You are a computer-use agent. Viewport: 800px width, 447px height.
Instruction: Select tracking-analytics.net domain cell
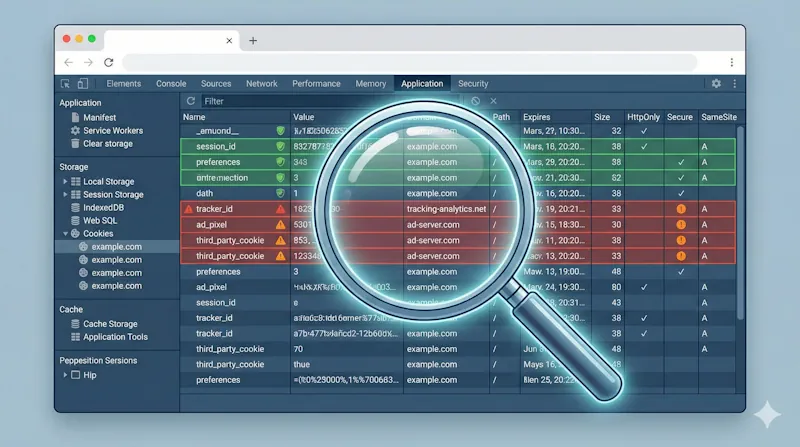[446, 209]
